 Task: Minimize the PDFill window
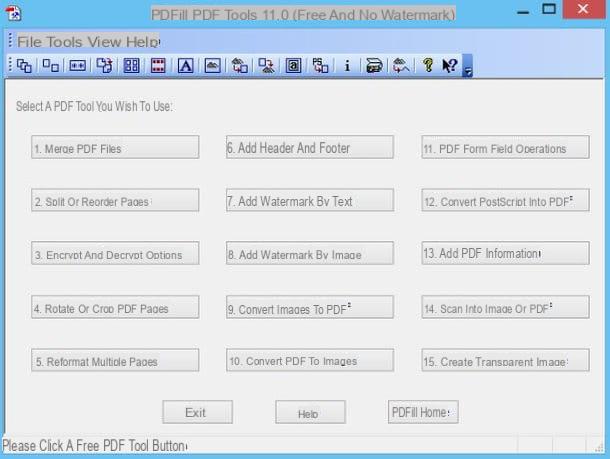523,12
